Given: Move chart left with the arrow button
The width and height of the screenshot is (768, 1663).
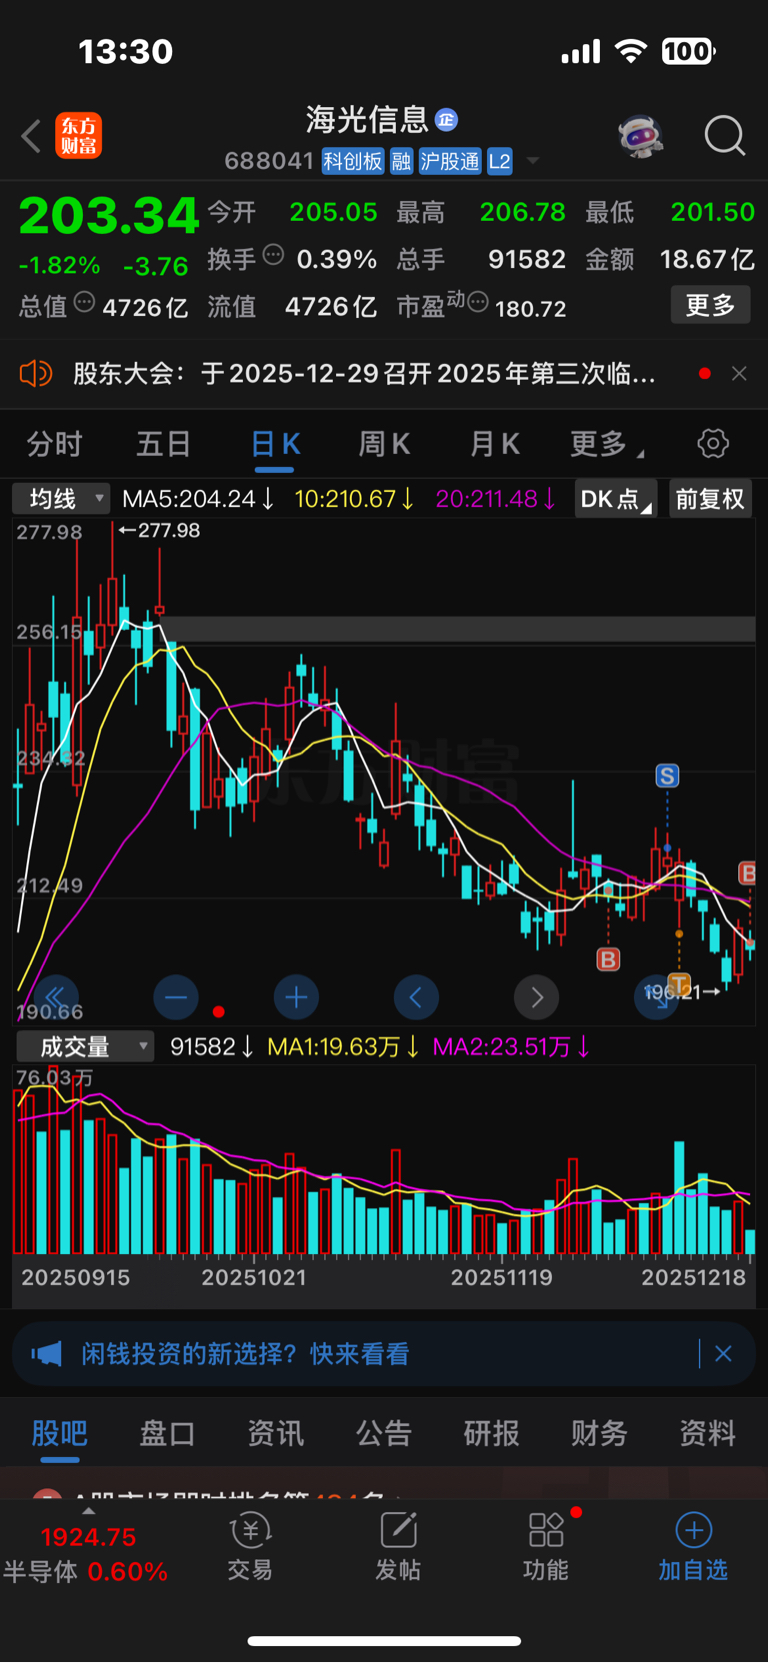Looking at the screenshot, I should point(416,997).
